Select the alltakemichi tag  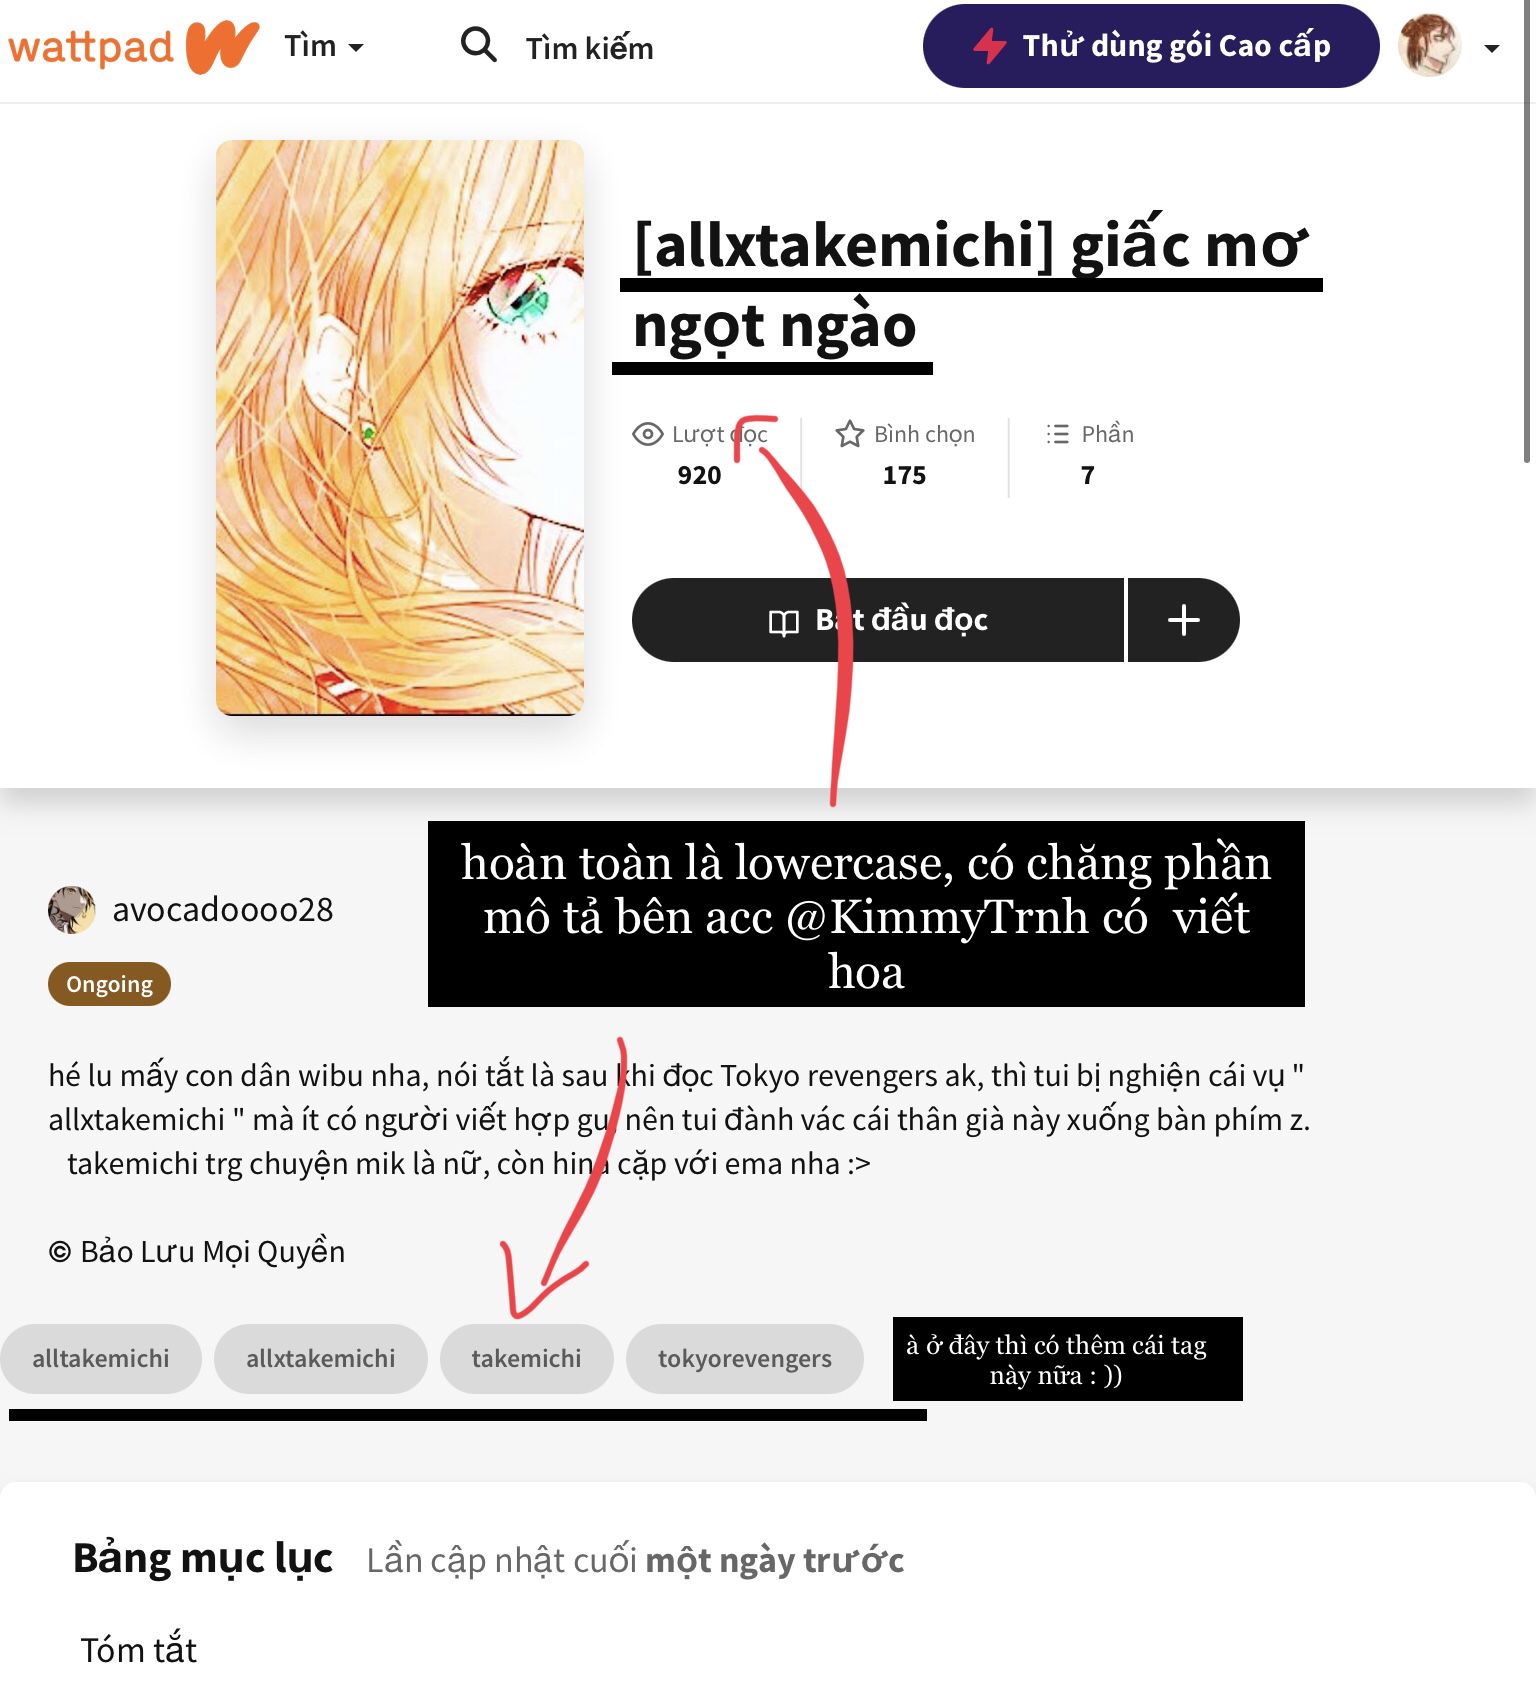tap(101, 1359)
